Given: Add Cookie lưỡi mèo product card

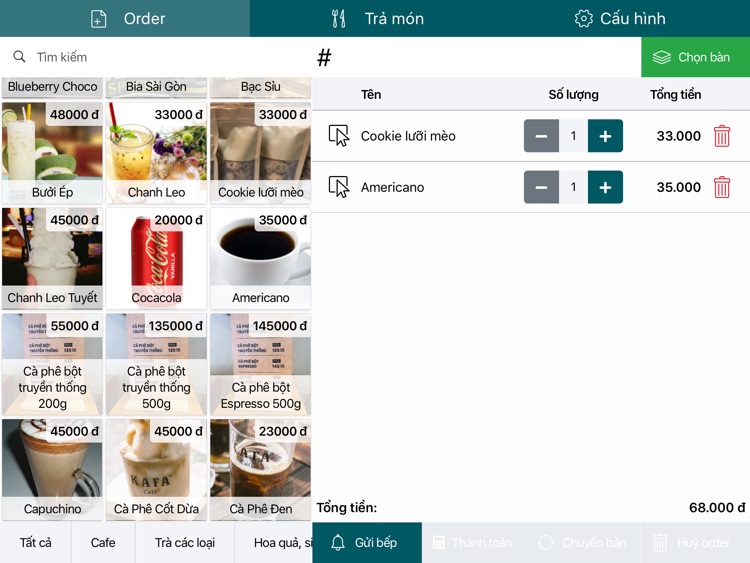Looking at the screenshot, I should coord(261,153).
